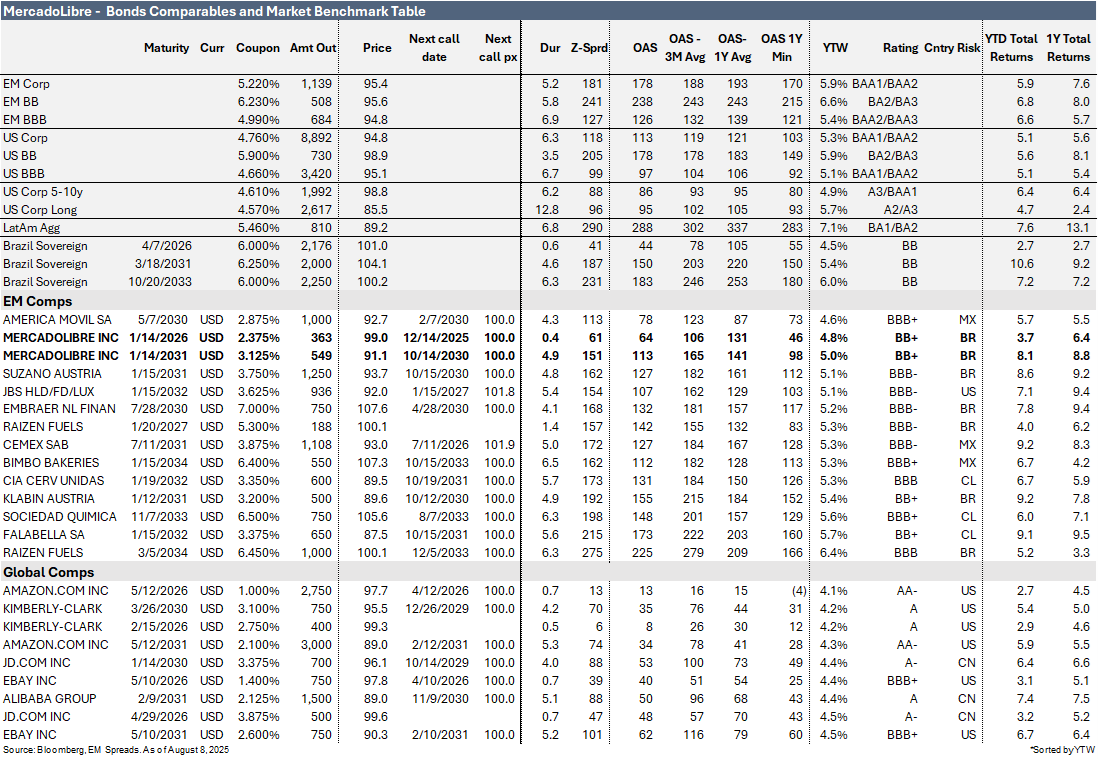Click the 'Z-Sprd' column header
Viewport: 1098px width, 760px height.
(589, 48)
